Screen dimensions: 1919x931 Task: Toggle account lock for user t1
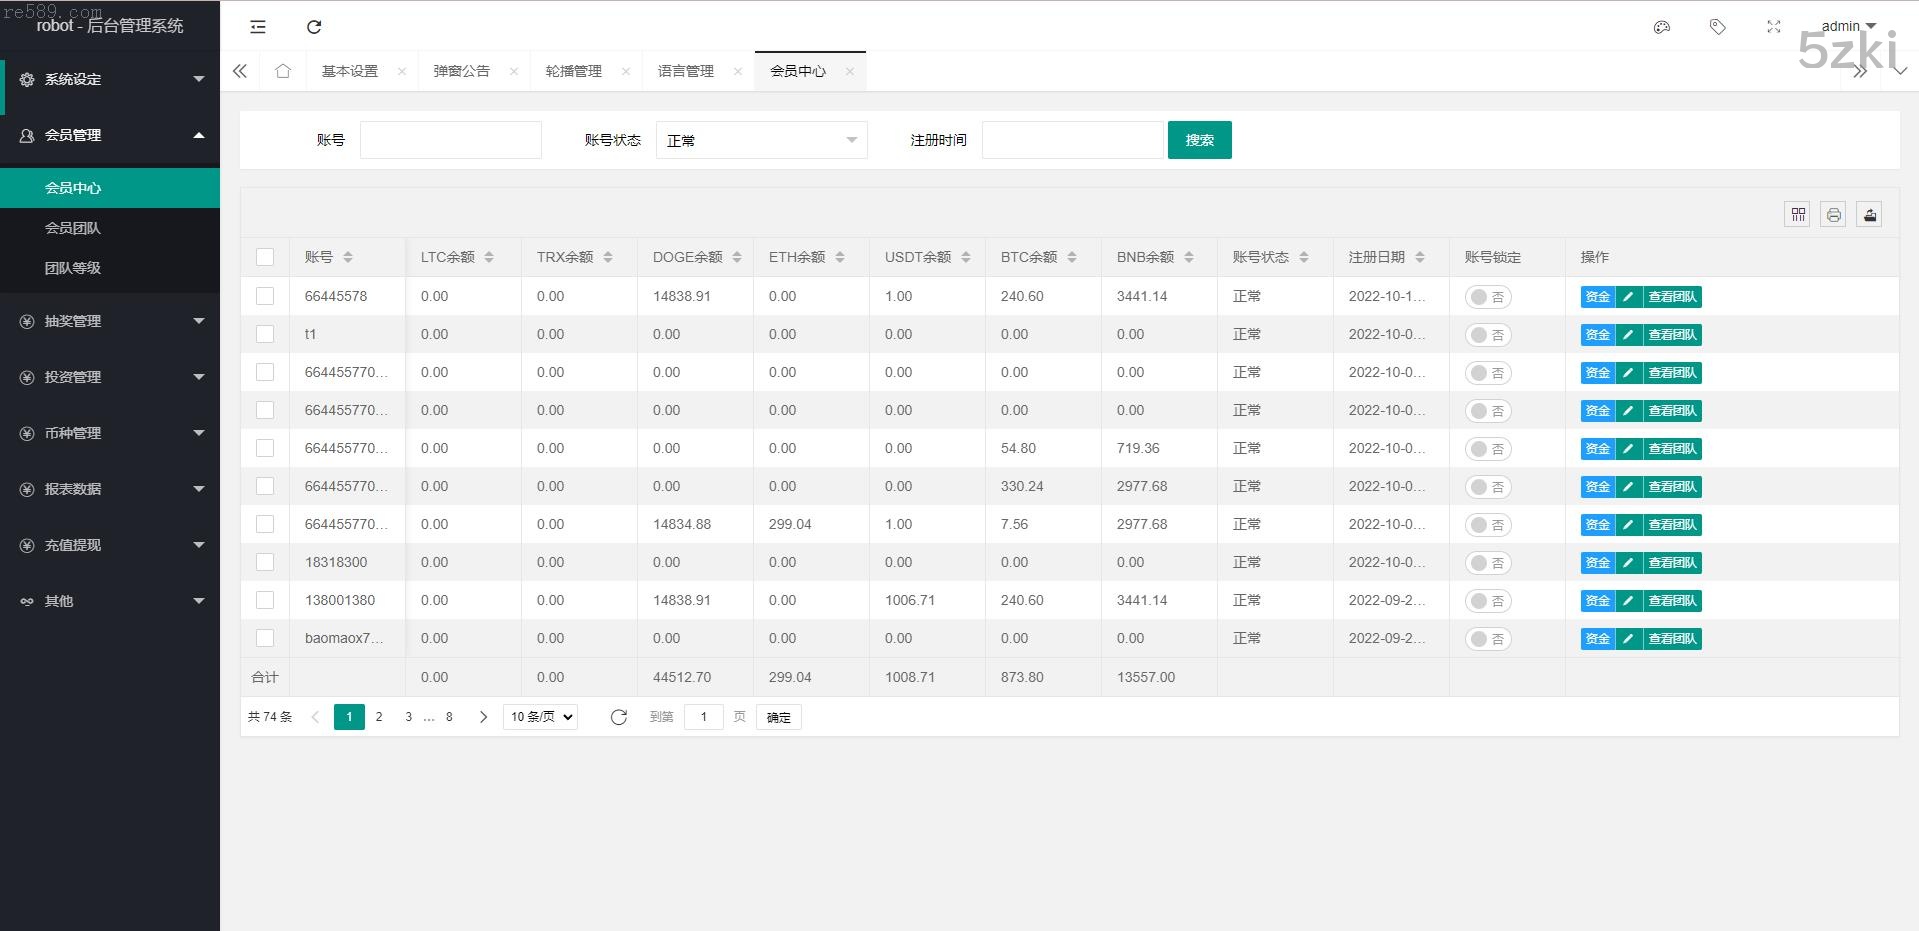[1487, 335]
